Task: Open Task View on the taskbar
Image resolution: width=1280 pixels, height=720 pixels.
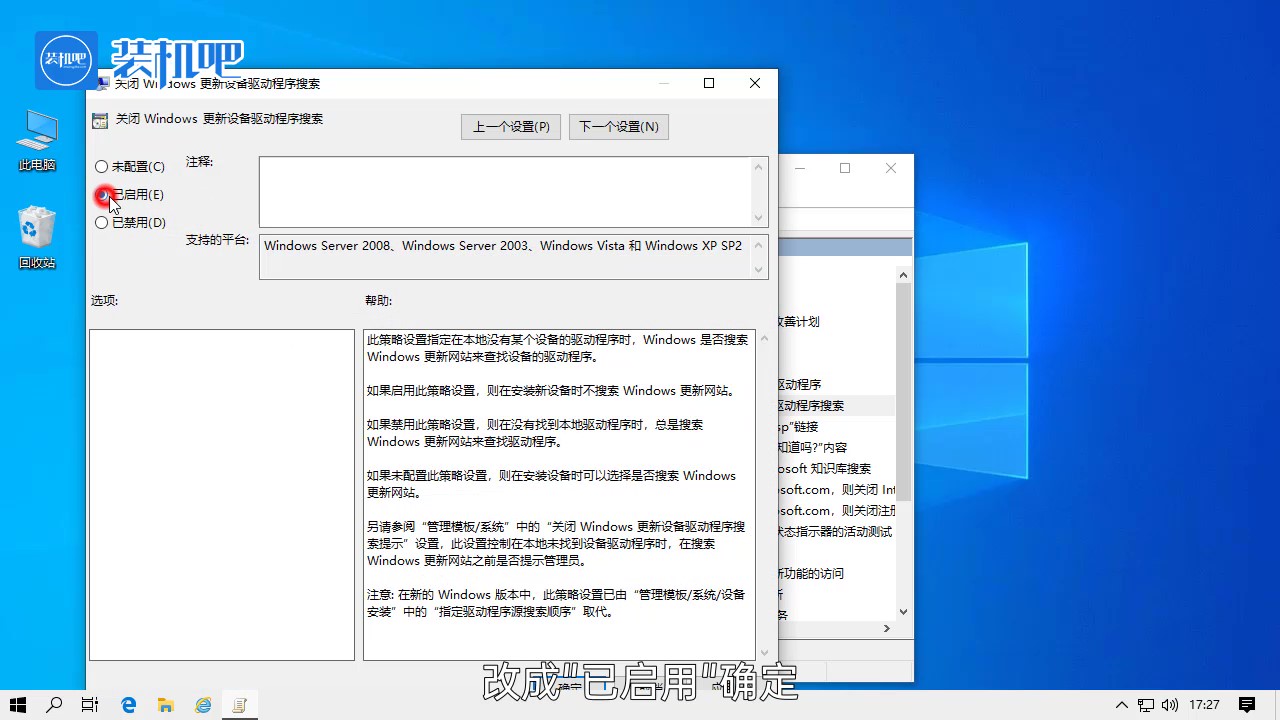Action: click(89, 704)
